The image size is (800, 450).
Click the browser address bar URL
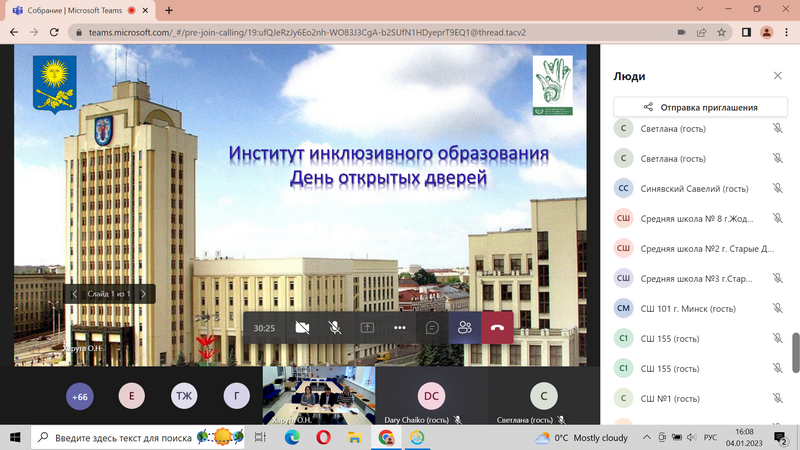click(307, 32)
